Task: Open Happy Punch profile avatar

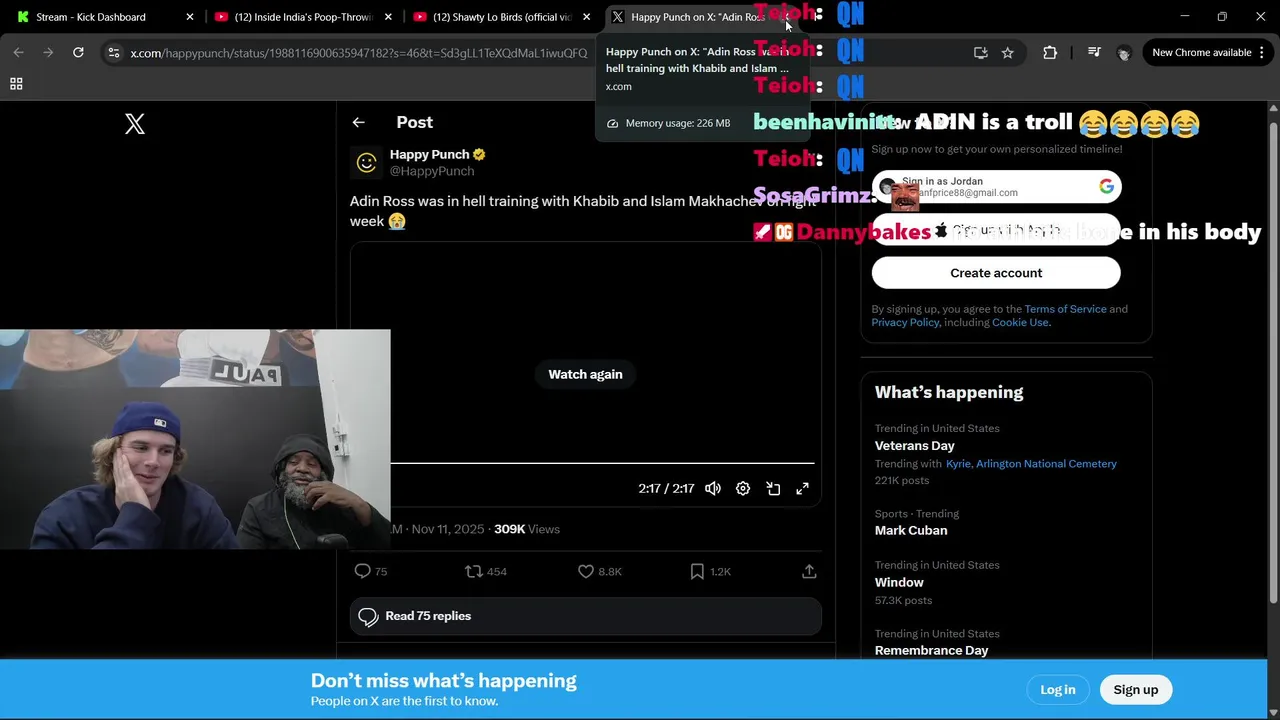Action: coord(366,163)
